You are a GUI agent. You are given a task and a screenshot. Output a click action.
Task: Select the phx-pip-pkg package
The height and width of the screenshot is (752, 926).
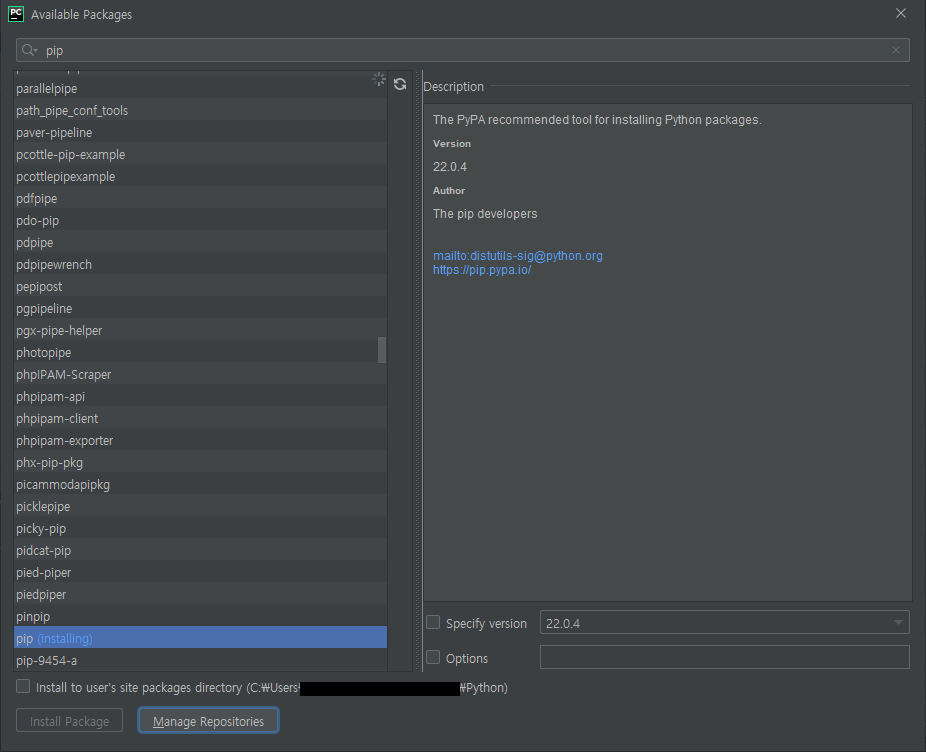[200, 463]
